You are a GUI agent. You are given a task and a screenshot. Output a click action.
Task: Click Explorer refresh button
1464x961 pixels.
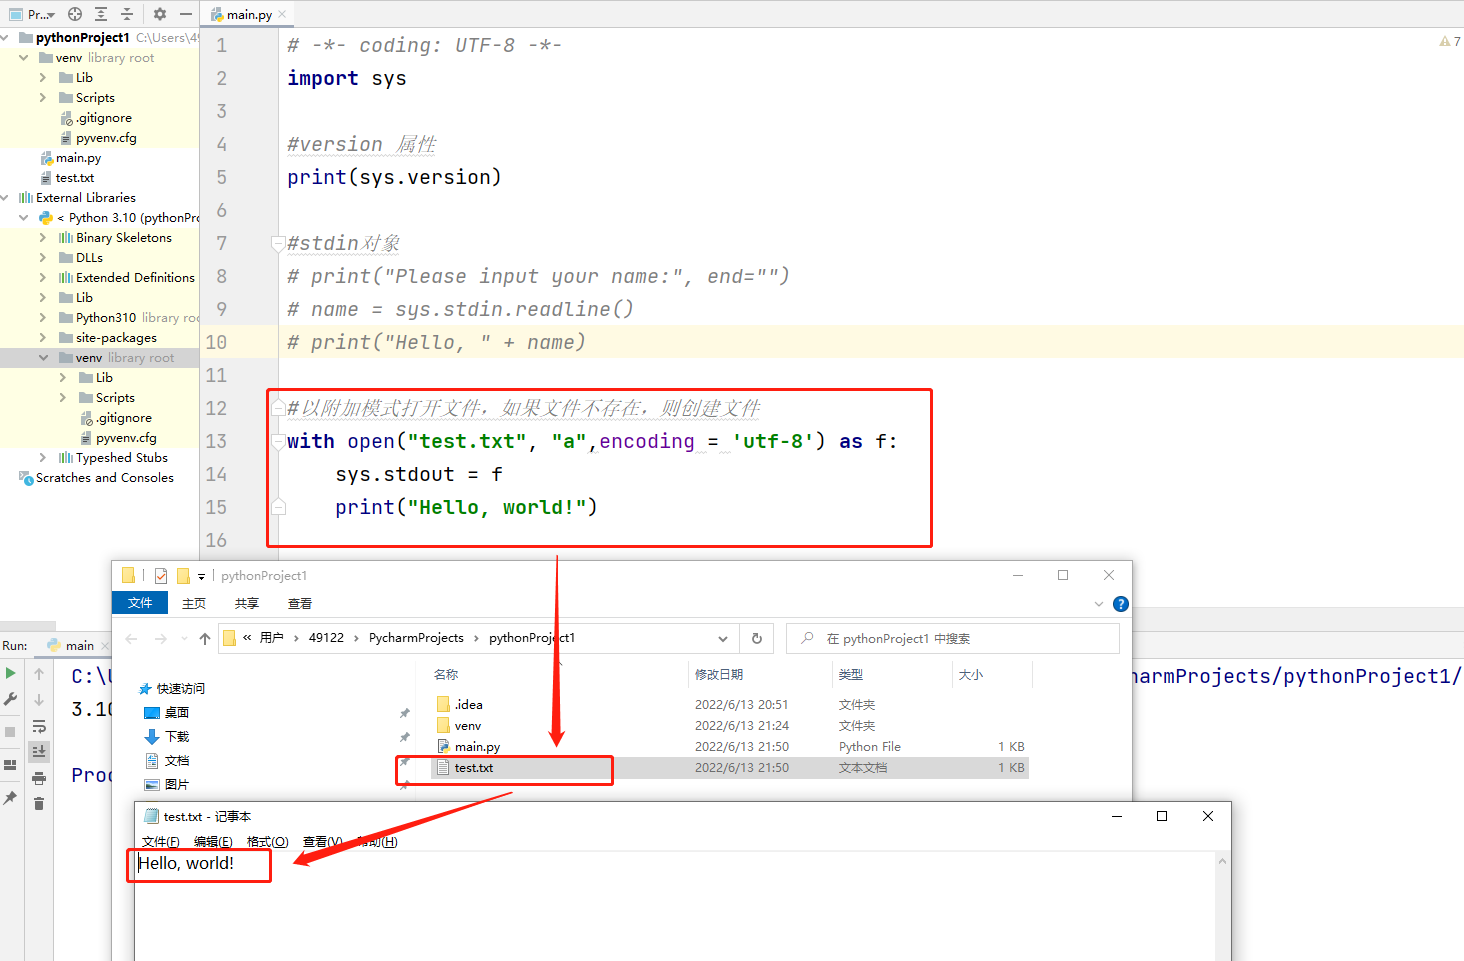[757, 638]
